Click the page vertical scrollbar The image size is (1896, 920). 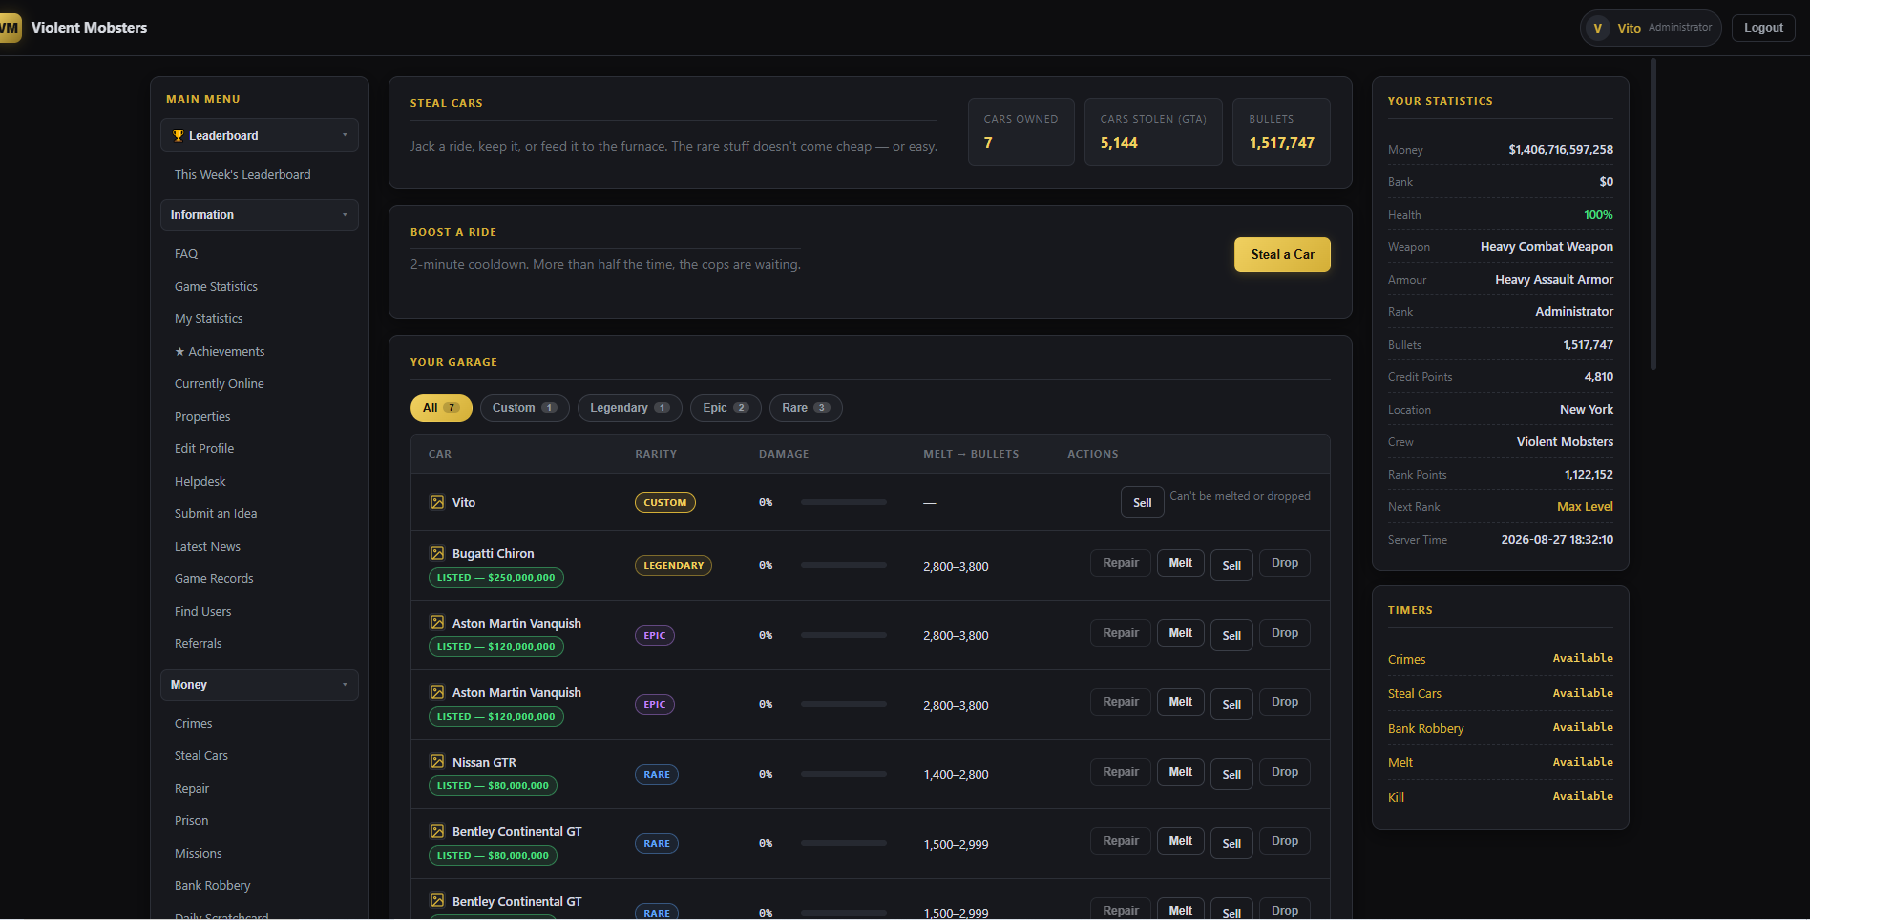point(1654,214)
